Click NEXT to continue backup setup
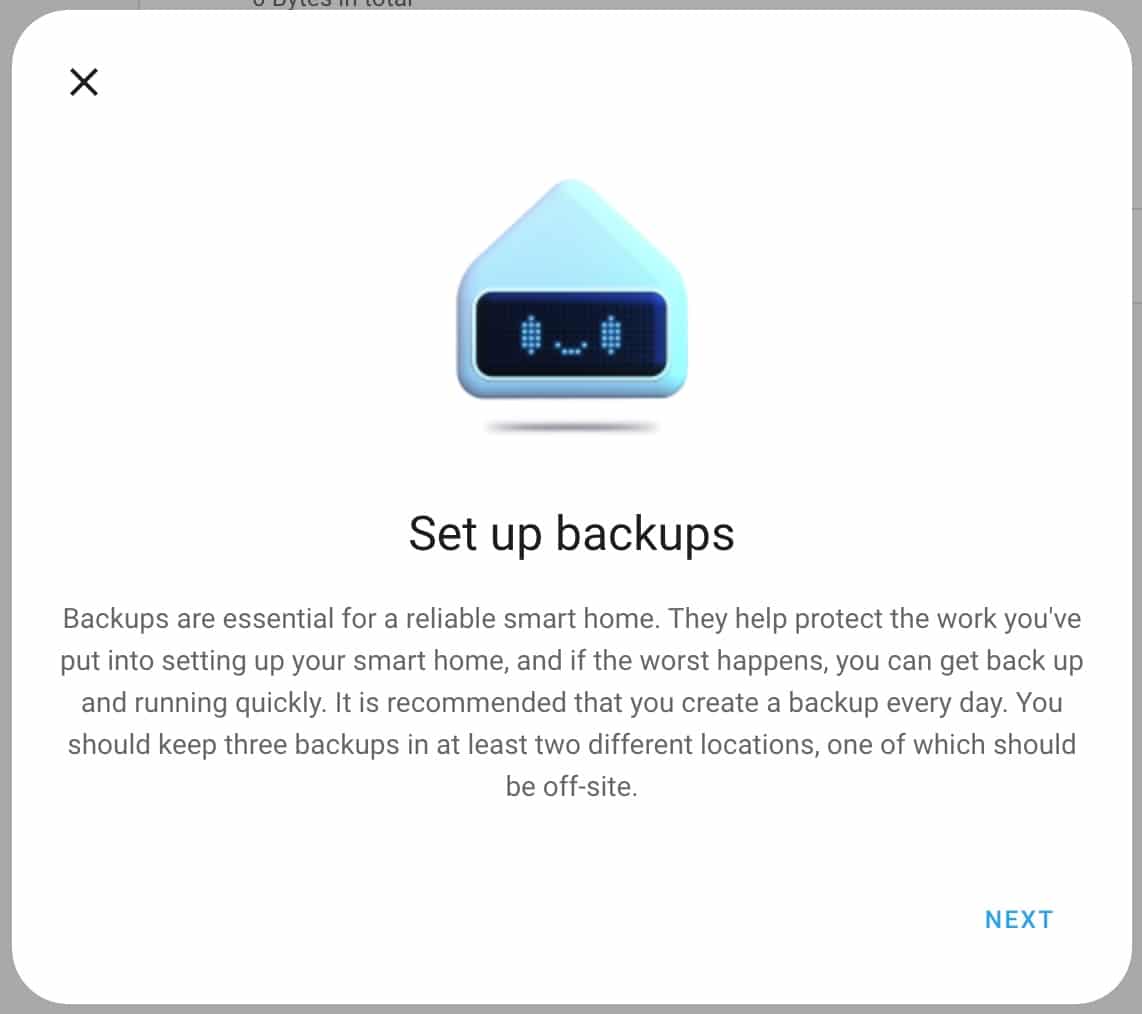Screen dimensions: 1142x1014 [x=1019, y=920]
